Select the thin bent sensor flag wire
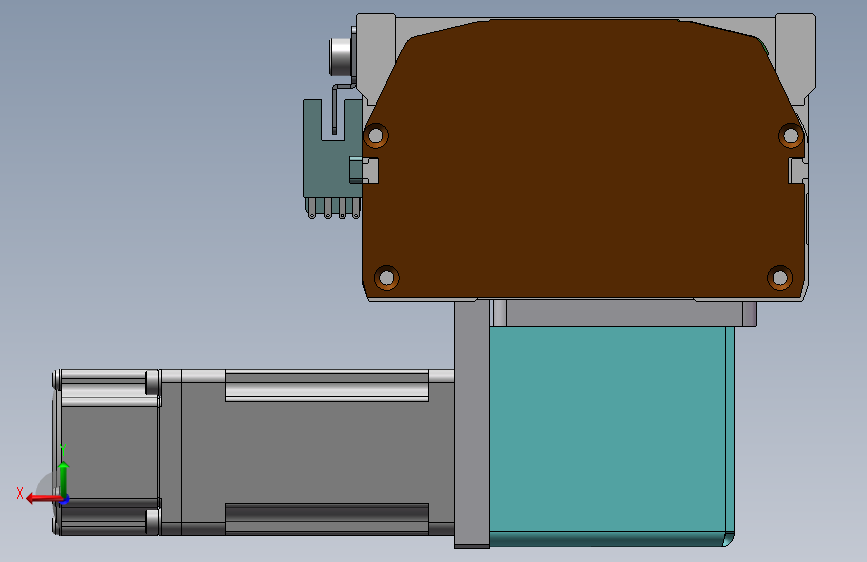The width and height of the screenshot is (867, 562). click(342, 108)
